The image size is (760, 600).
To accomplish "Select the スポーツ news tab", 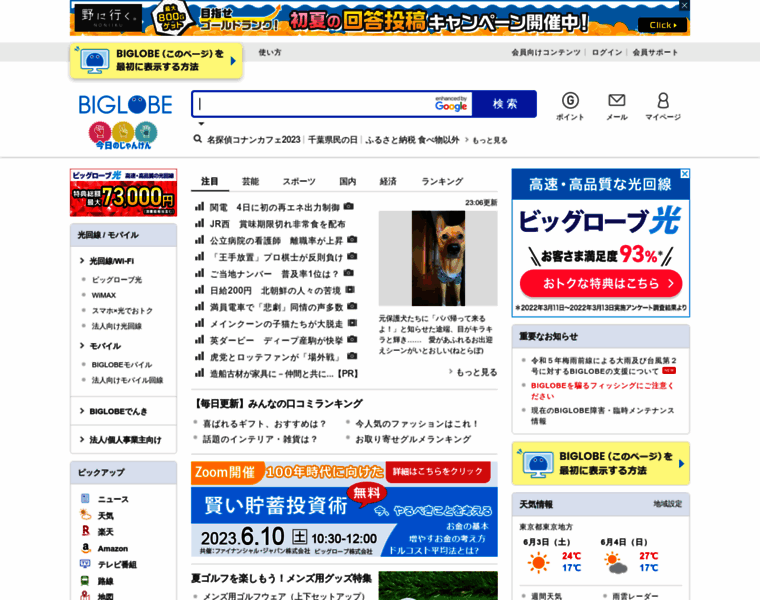I will 299,181.
